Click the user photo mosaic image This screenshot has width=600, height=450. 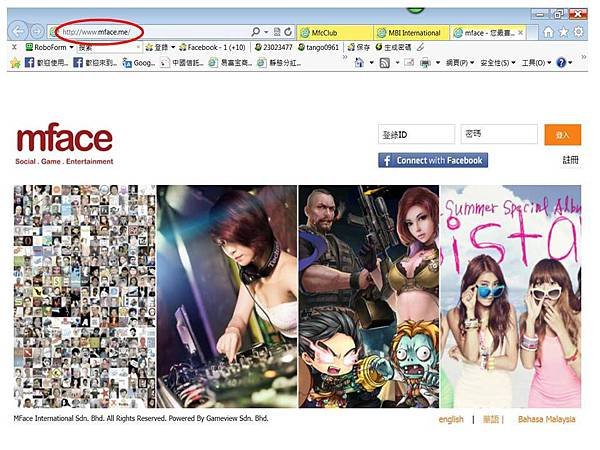point(85,297)
